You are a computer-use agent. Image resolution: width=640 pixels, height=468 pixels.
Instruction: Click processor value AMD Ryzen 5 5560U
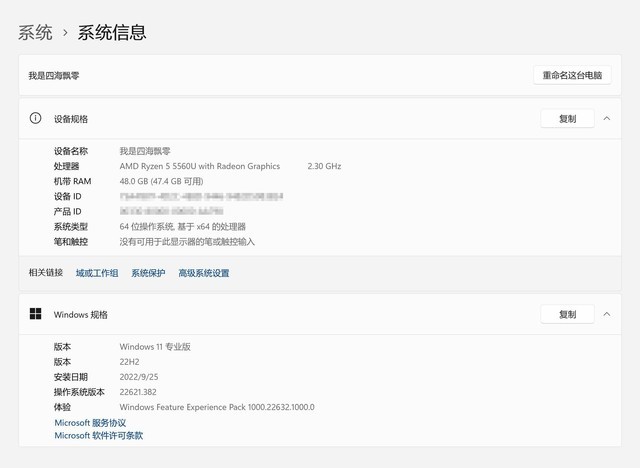[200, 166]
